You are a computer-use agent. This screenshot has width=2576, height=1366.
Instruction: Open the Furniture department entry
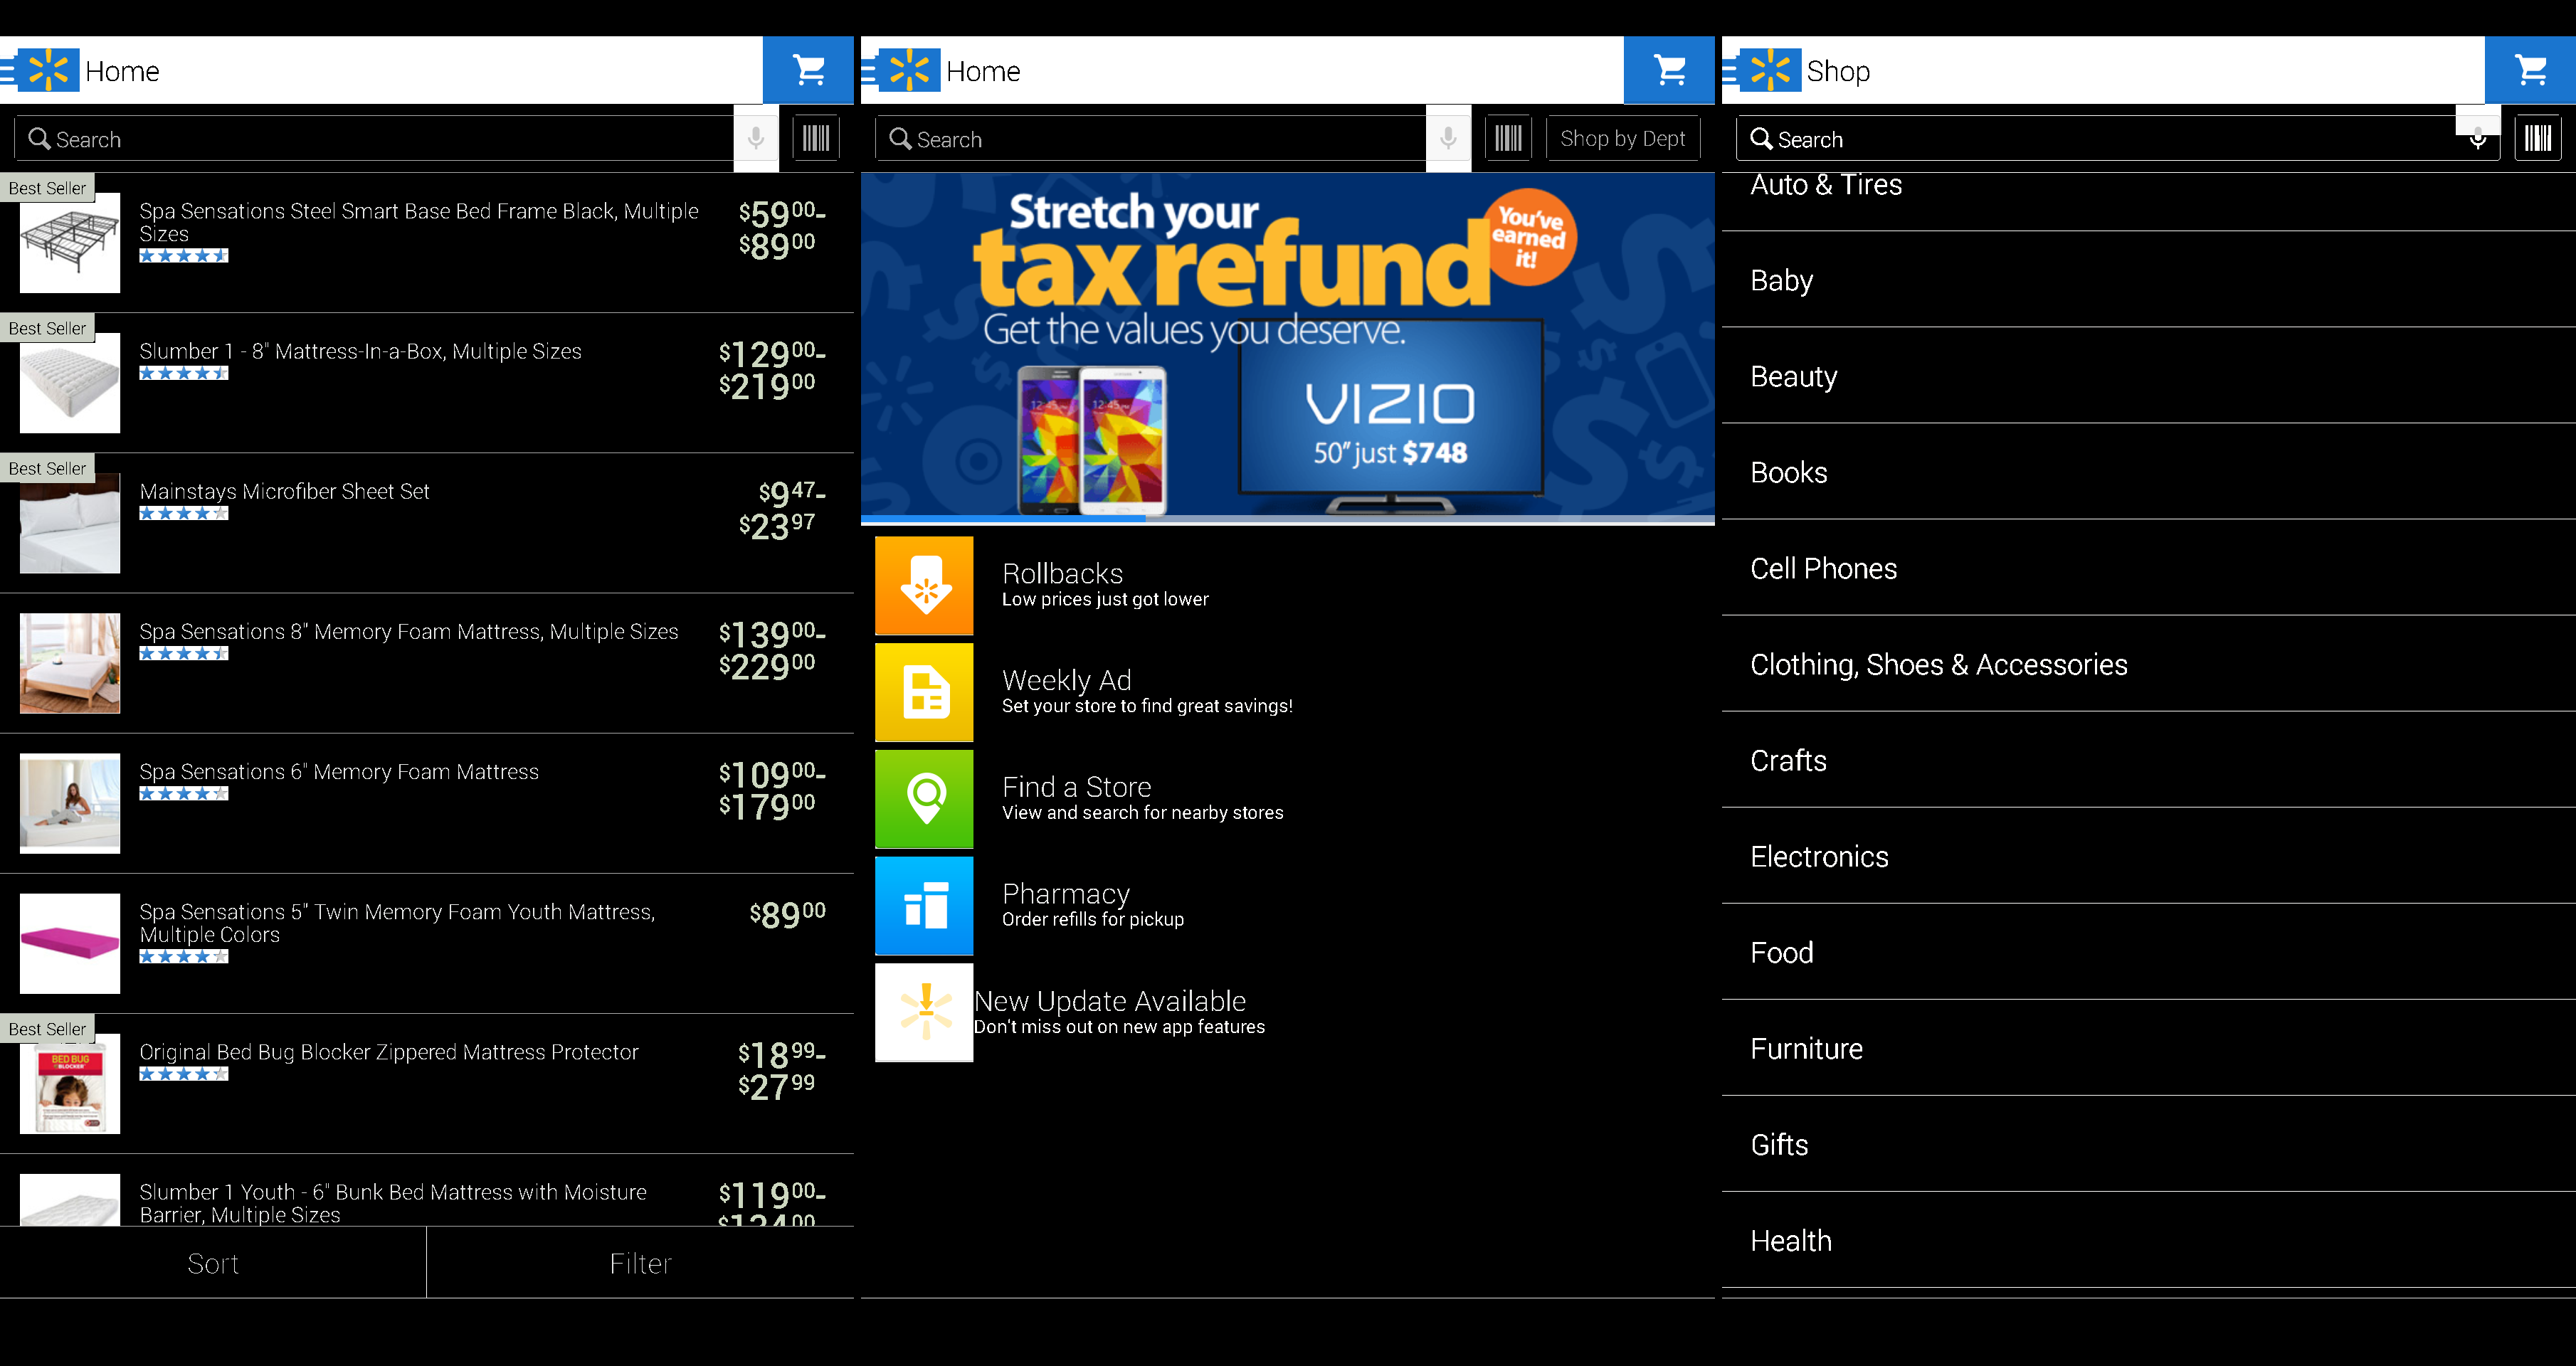[1806, 1048]
